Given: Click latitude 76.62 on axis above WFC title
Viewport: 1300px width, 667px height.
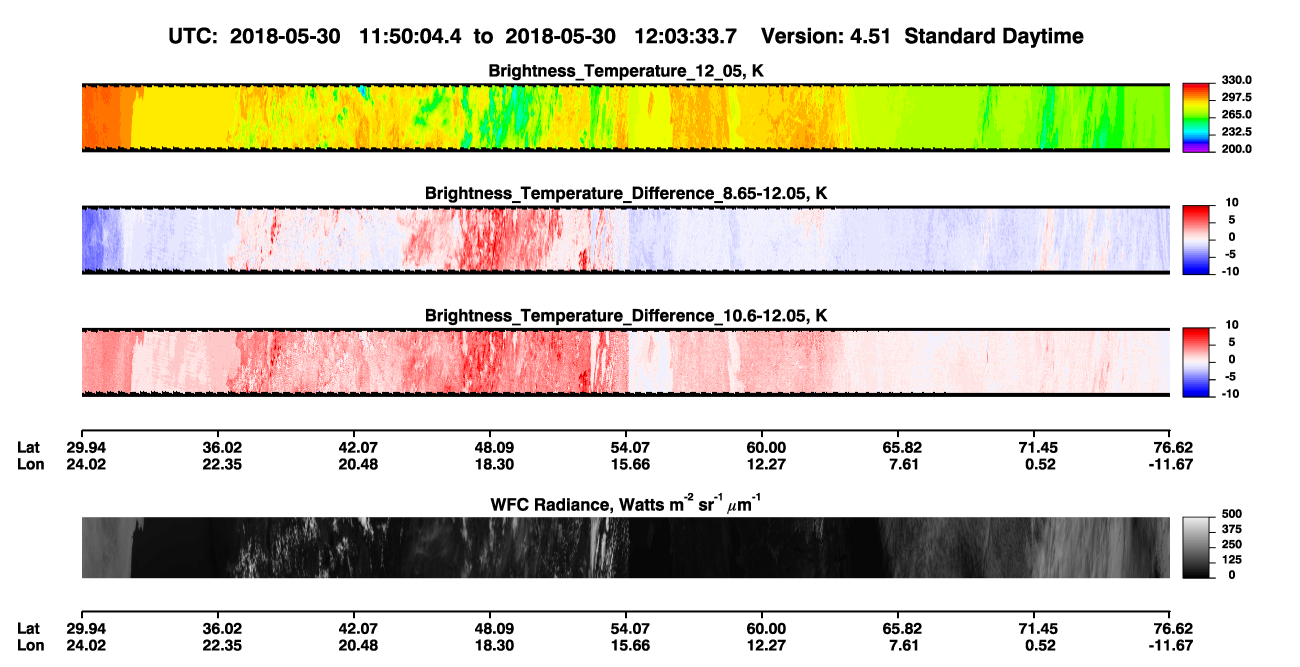Looking at the screenshot, I should click(x=1171, y=448).
